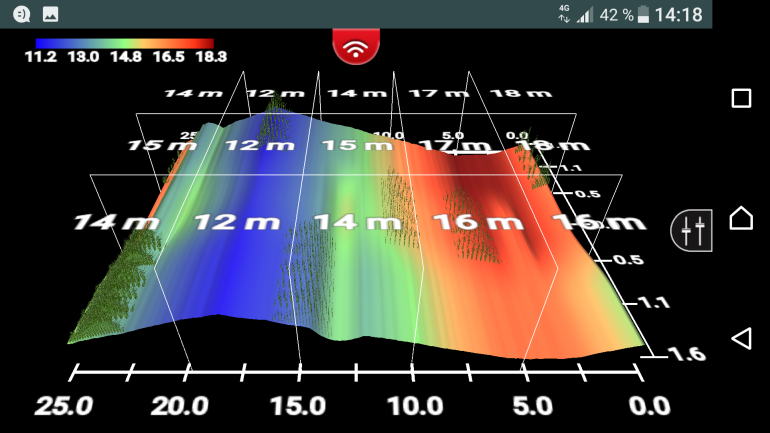The width and height of the screenshot is (770, 433).
Task: Open the sliders settings icon
Action: pyautogui.click(x=692, y=231)
